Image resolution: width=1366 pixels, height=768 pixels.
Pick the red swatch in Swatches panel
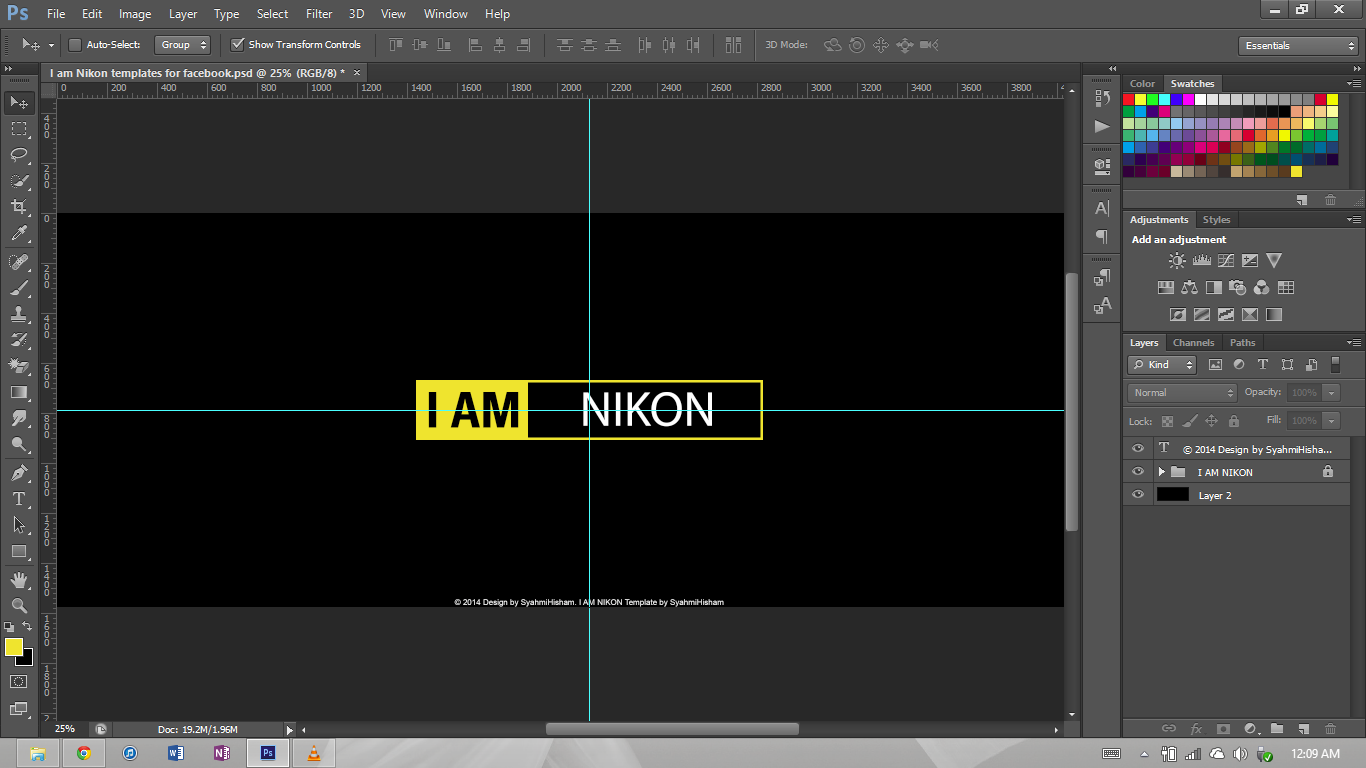[1129, 99]
